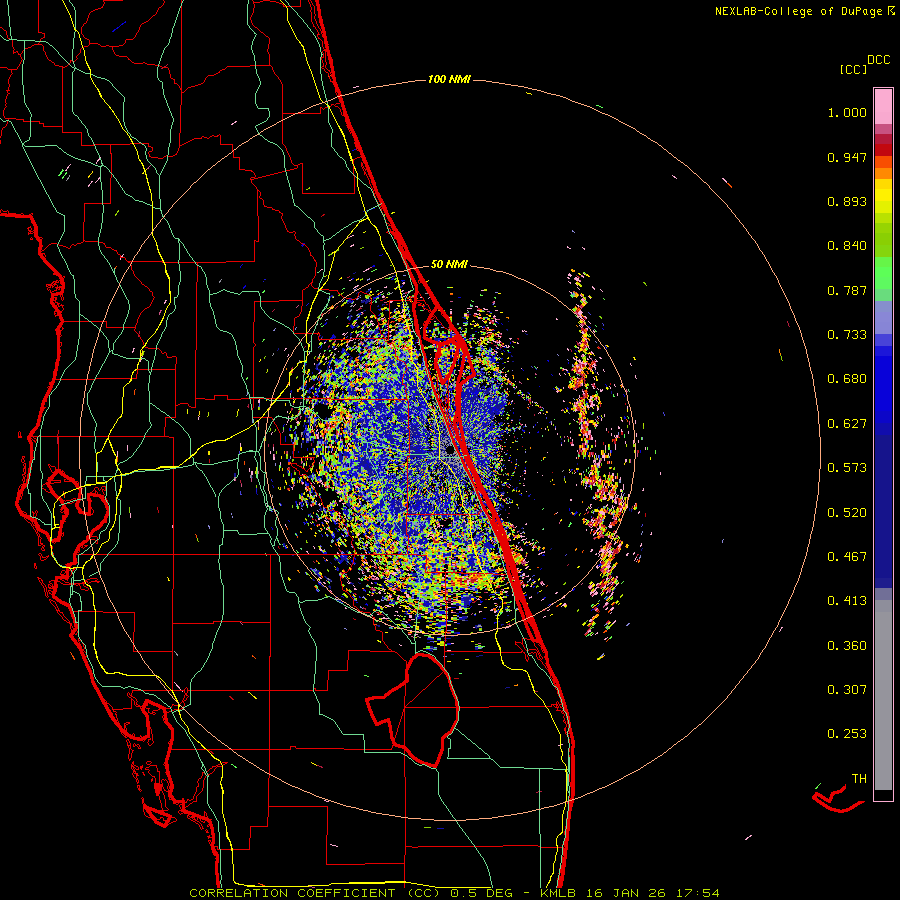
Task: Select the 0.680 legend value
Action: tap(847, 379)
